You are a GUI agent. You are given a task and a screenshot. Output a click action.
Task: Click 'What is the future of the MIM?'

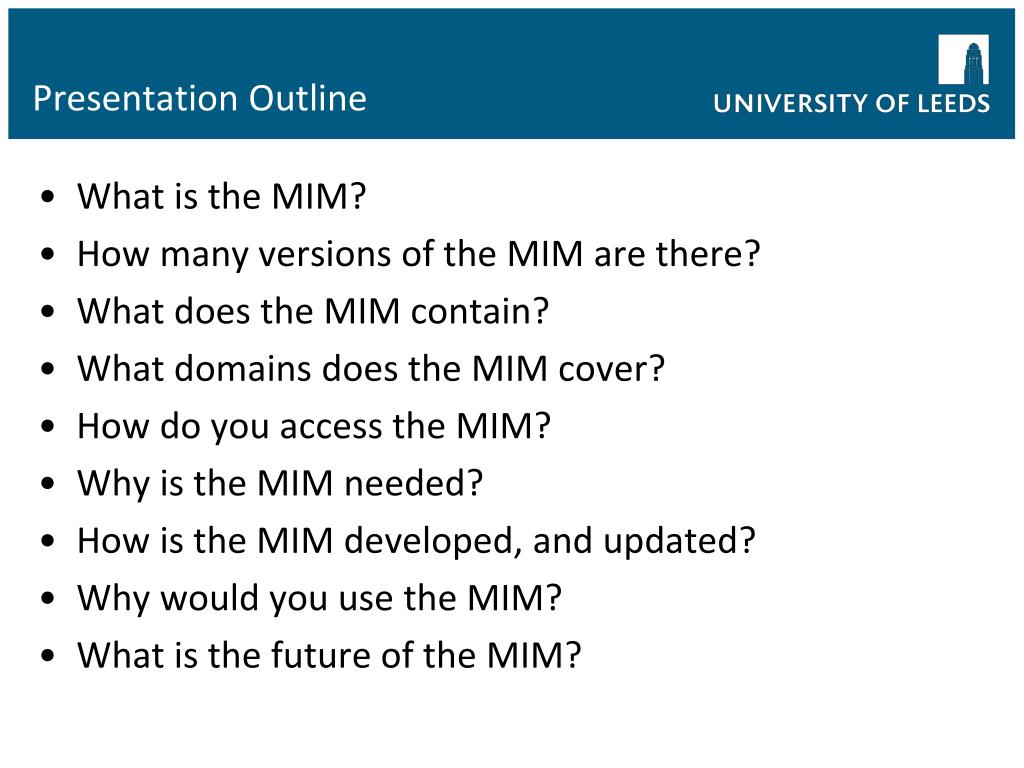coord(329,655)
